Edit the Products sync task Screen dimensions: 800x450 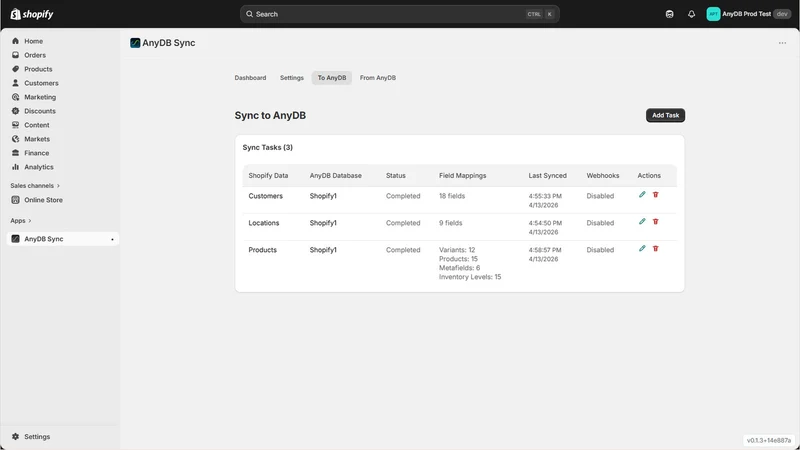(642, 248)
